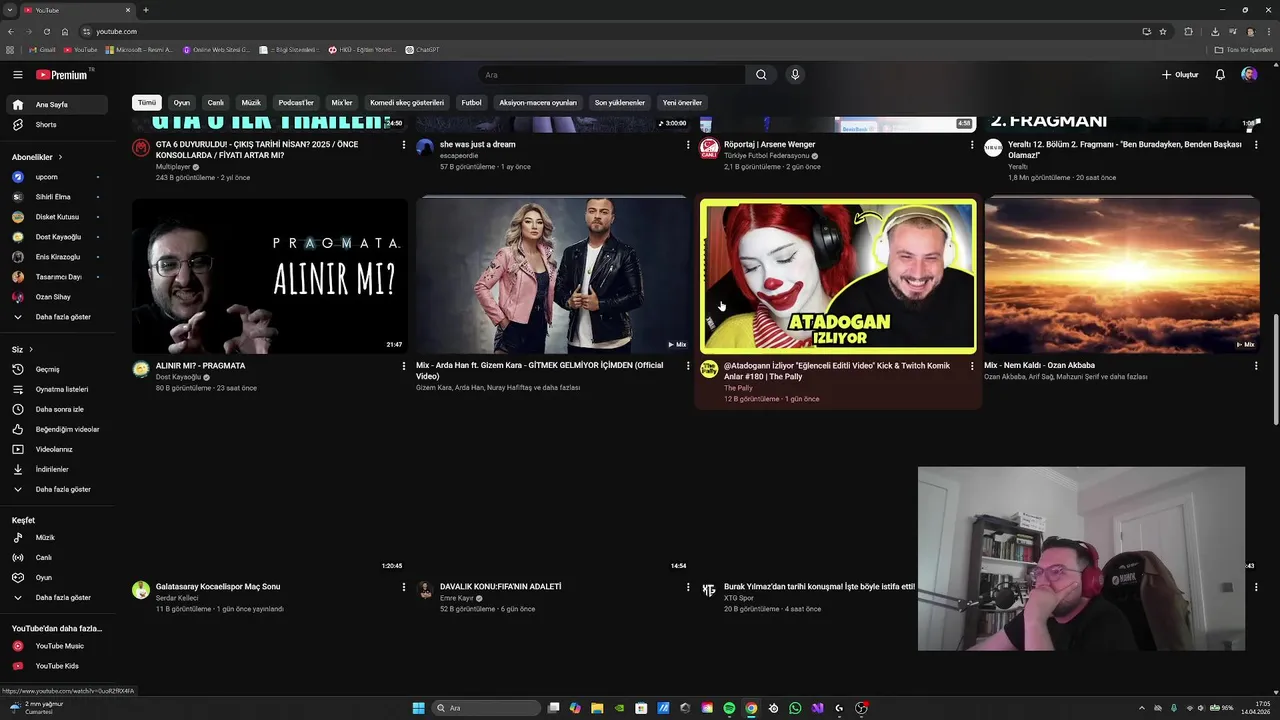The width and height of the screenshot is (1280, 720).
Task: Open Canlı under Keşfet sidebar
Action: (x=57, y=558)
